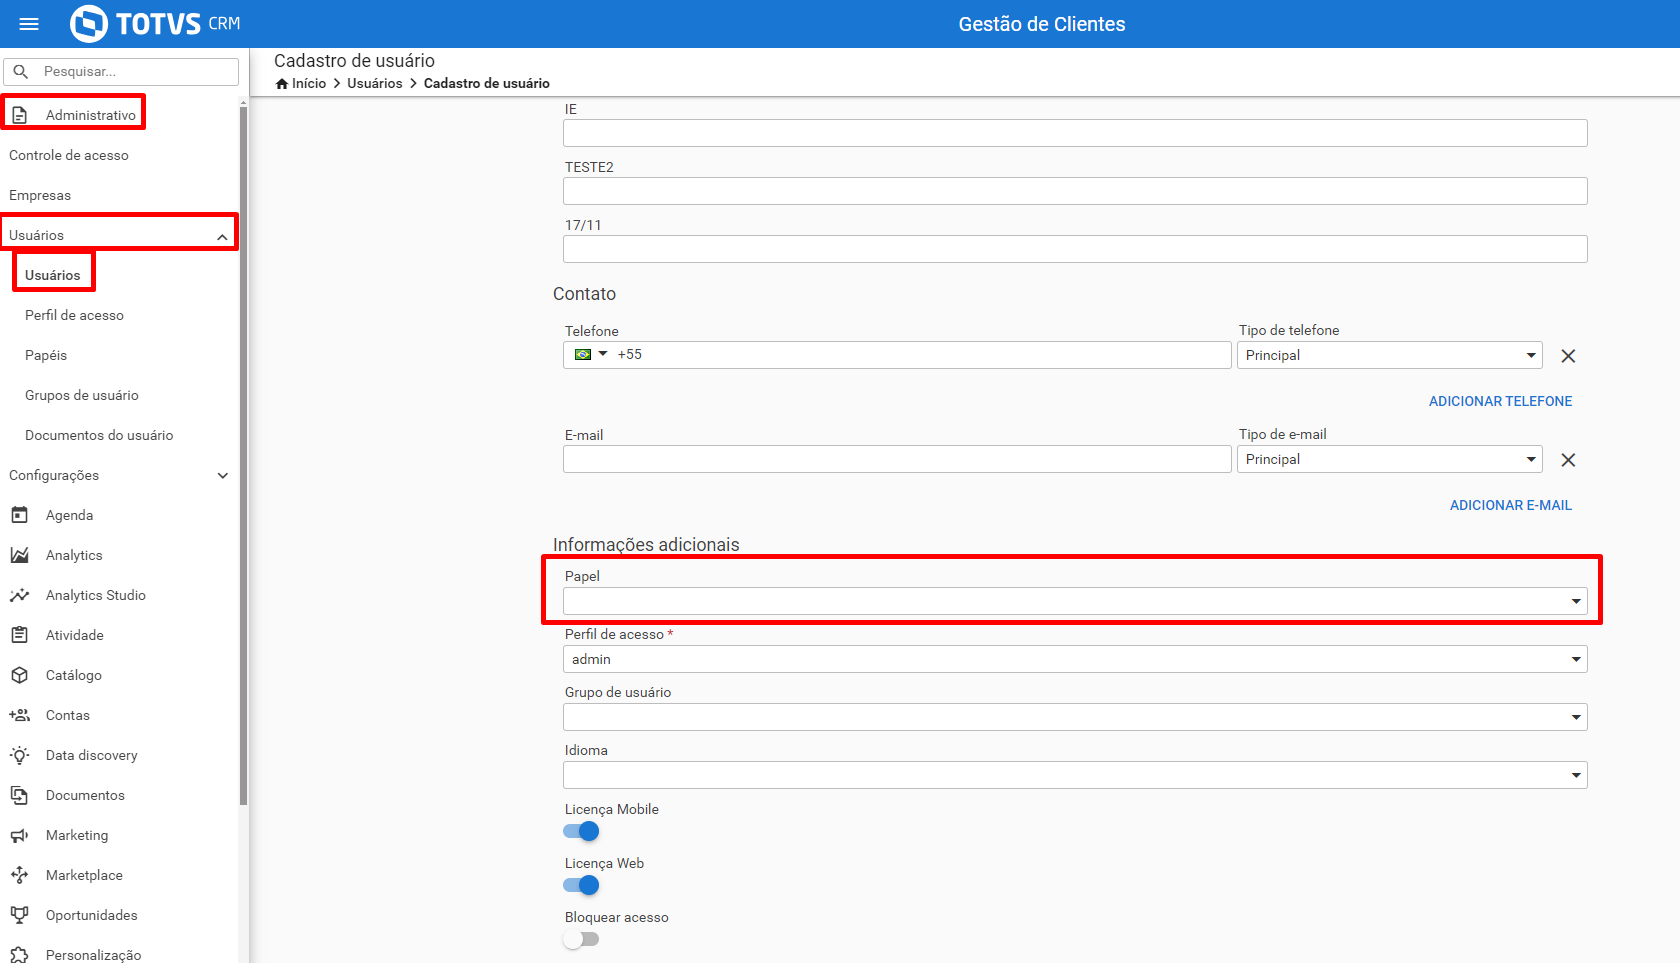Click the Marketing megaphone icon

[20, 835]
